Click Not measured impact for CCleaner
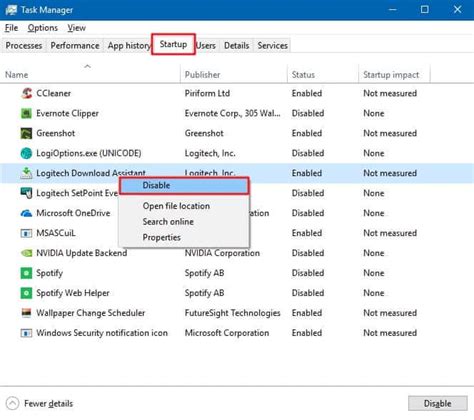 [x=390, y=93]
